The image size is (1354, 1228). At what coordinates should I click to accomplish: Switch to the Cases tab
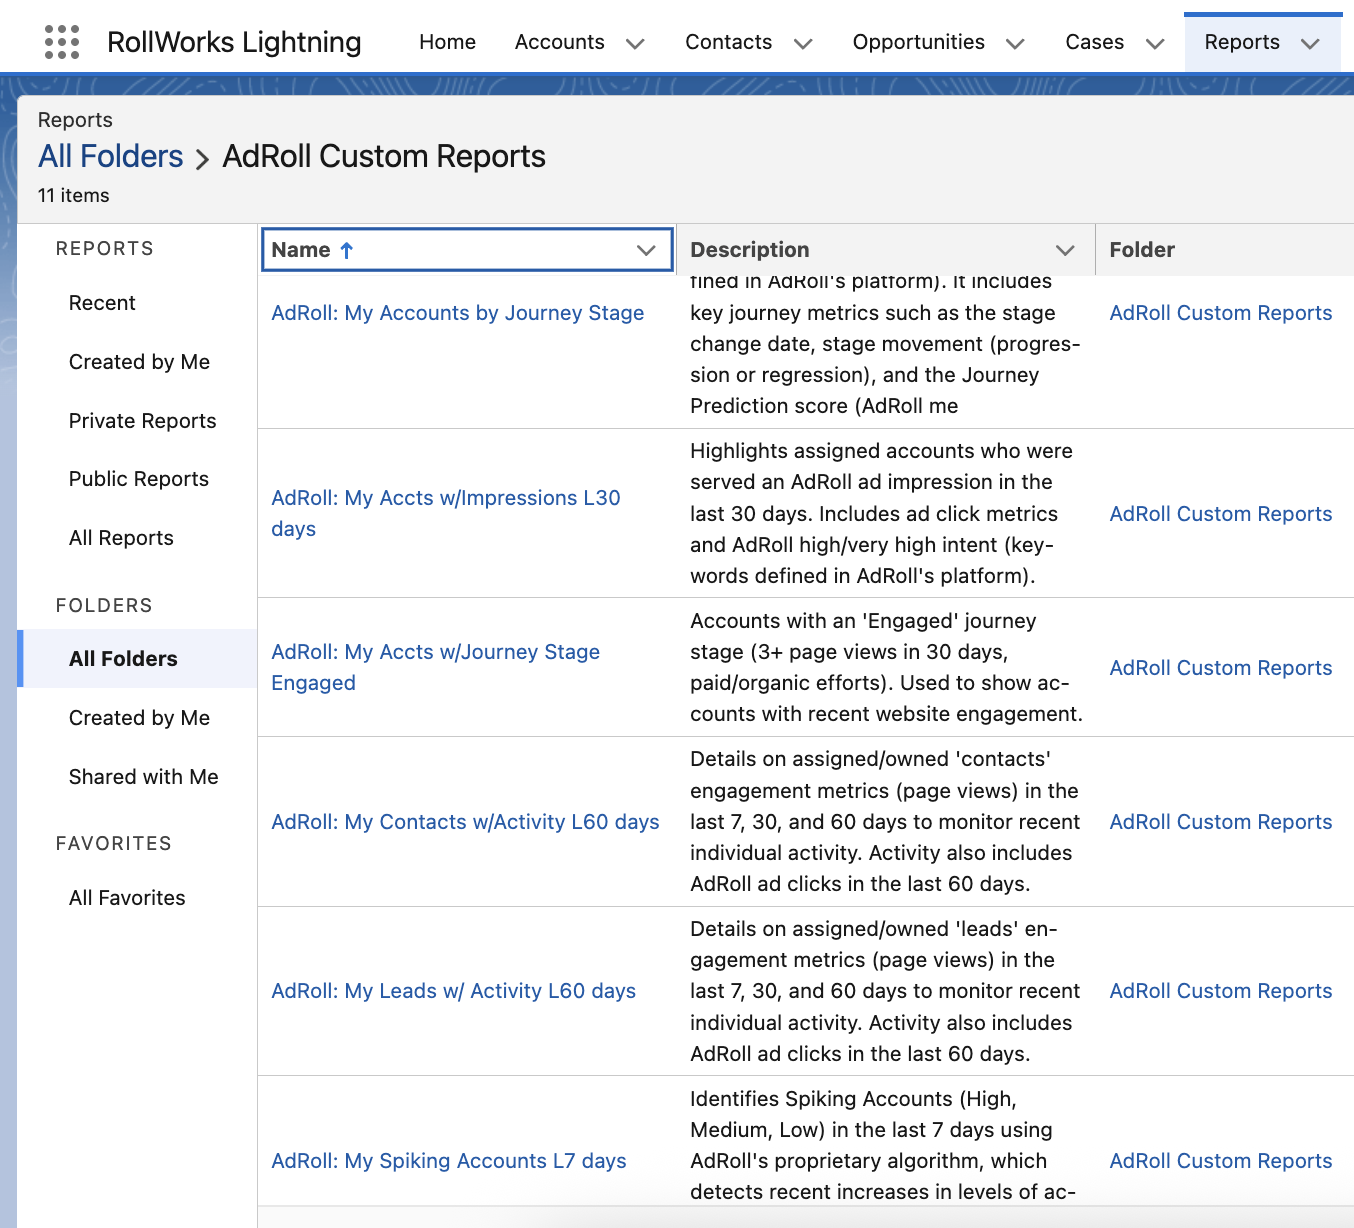point(1094,42)
